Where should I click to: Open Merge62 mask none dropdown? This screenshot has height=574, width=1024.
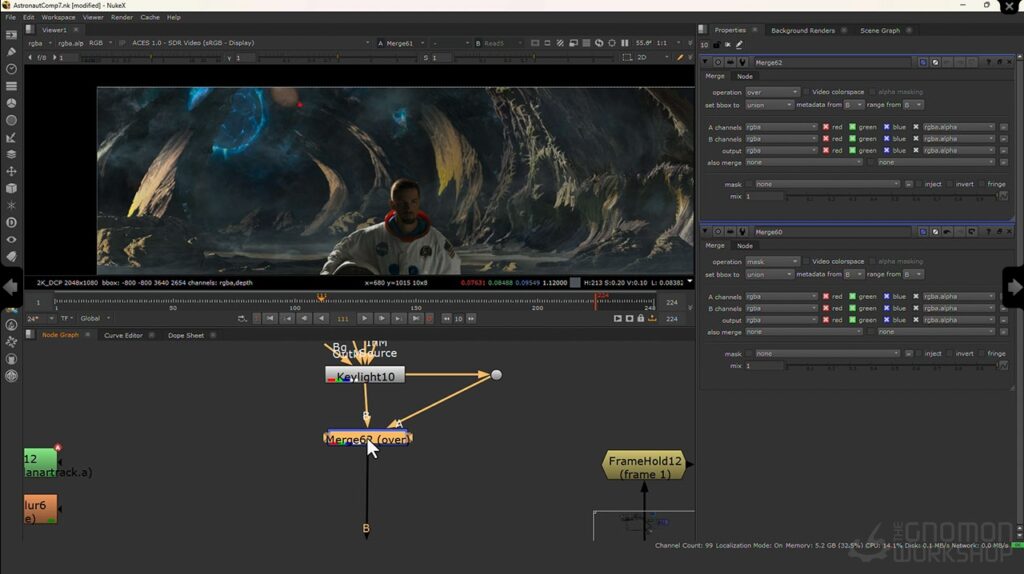pyautogui.click(x=827, y=184)
